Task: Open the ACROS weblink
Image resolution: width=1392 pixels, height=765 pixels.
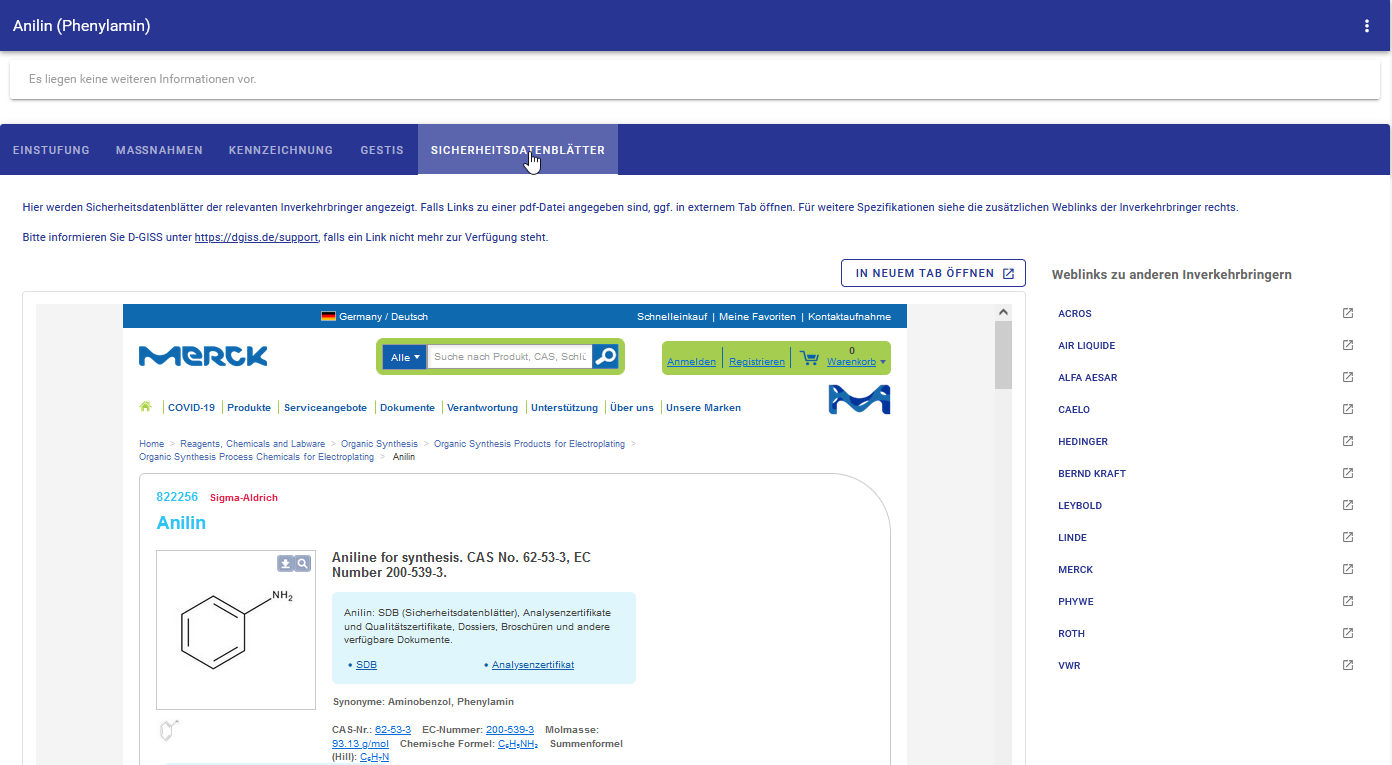Action: [x=1075, y=314]
